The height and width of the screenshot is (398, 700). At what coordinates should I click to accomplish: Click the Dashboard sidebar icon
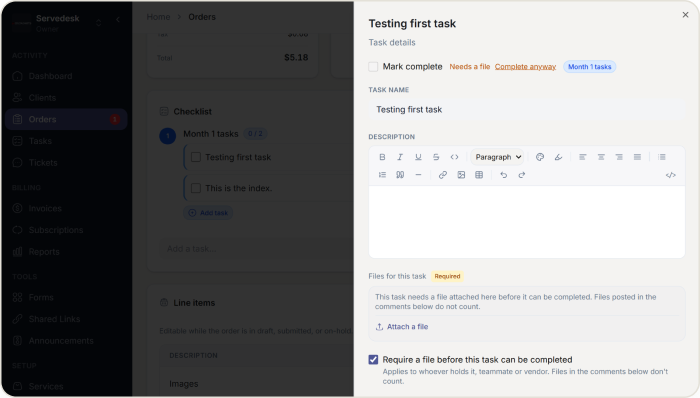[17, 76]
